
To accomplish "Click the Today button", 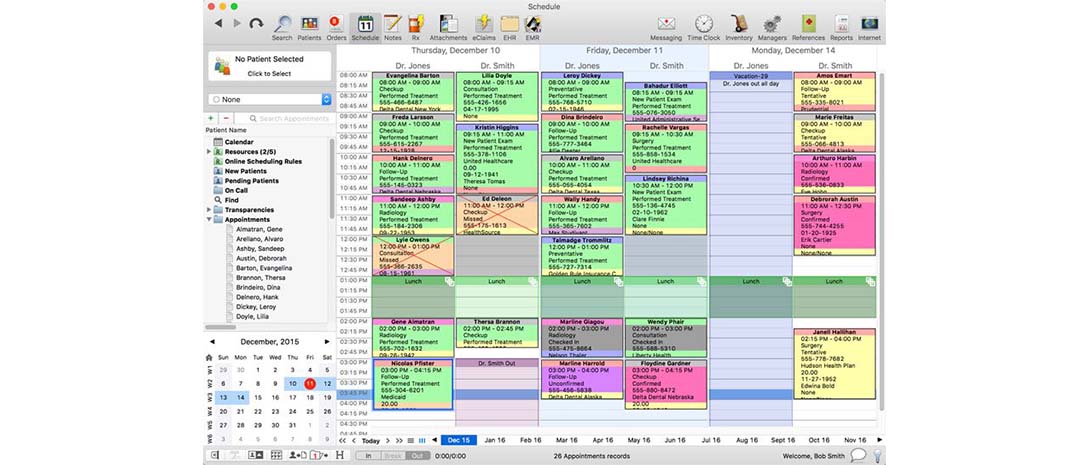I will [x=370, y=440].
